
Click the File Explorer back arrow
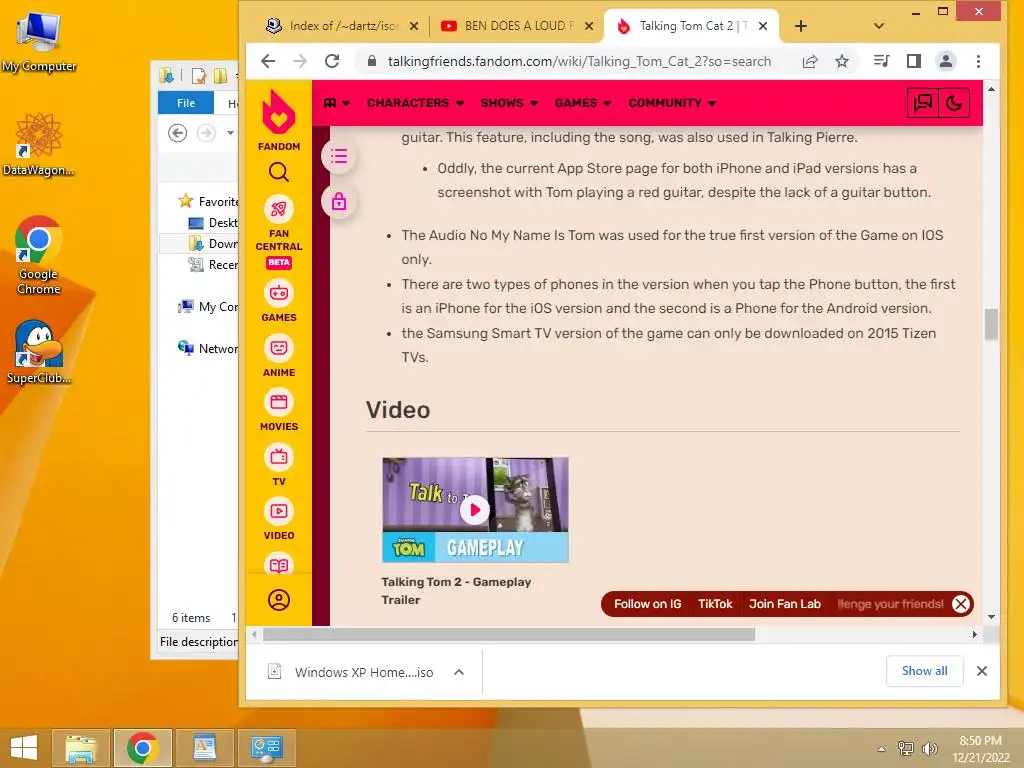point(178,133)
